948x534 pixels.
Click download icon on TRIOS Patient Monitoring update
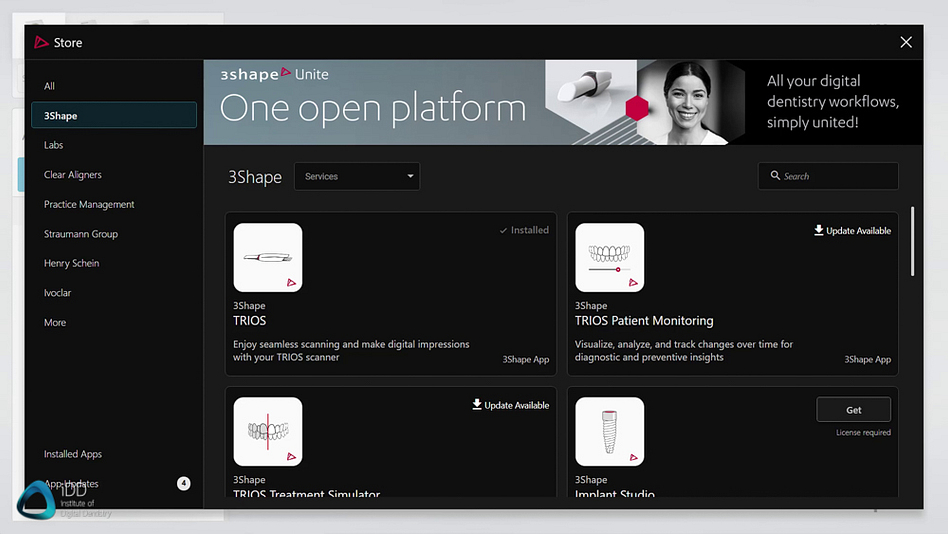click(819, 230)
